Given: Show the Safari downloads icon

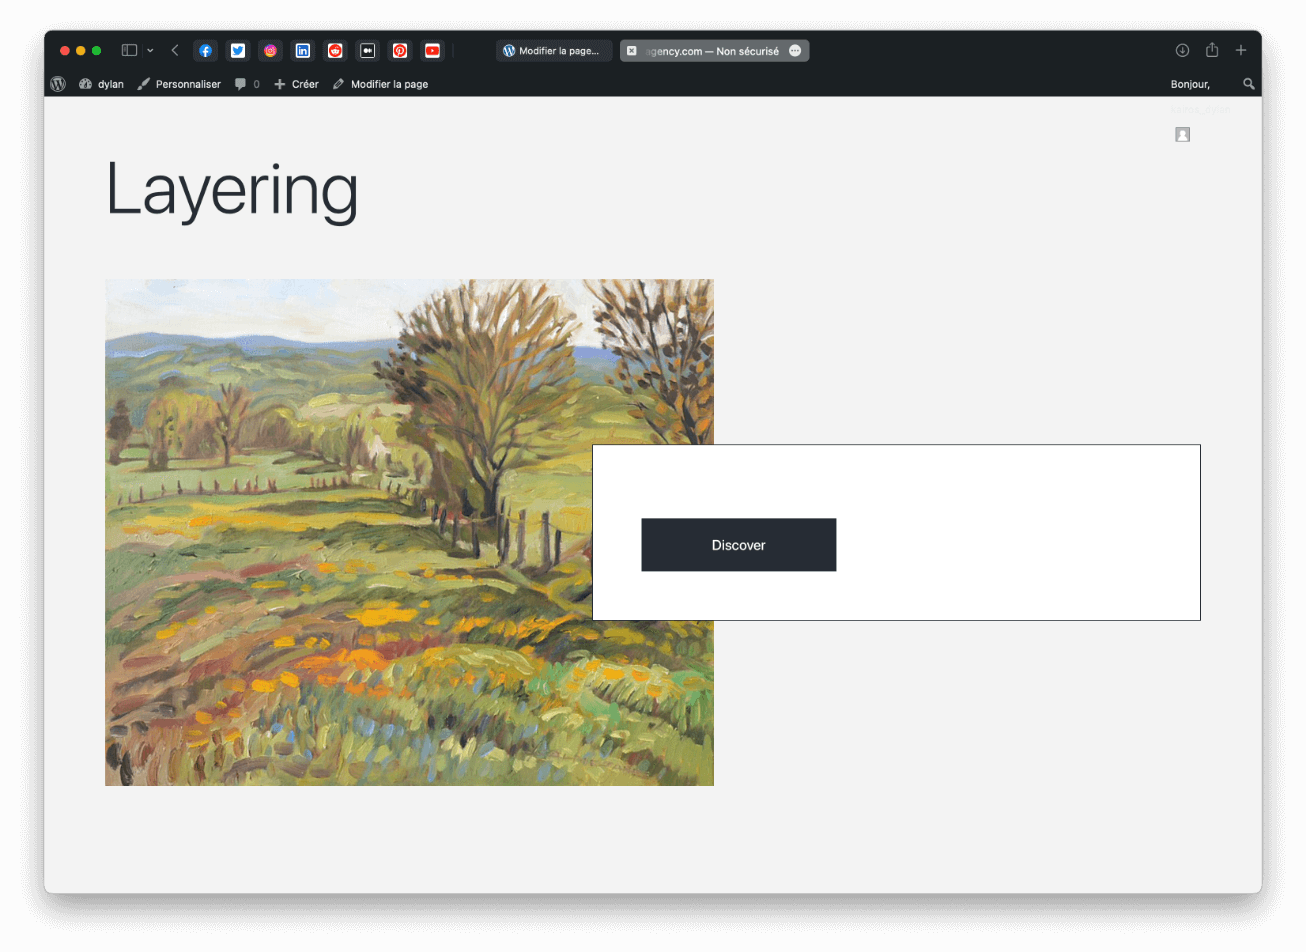Looking at the screenshot, I should 1182,50.
